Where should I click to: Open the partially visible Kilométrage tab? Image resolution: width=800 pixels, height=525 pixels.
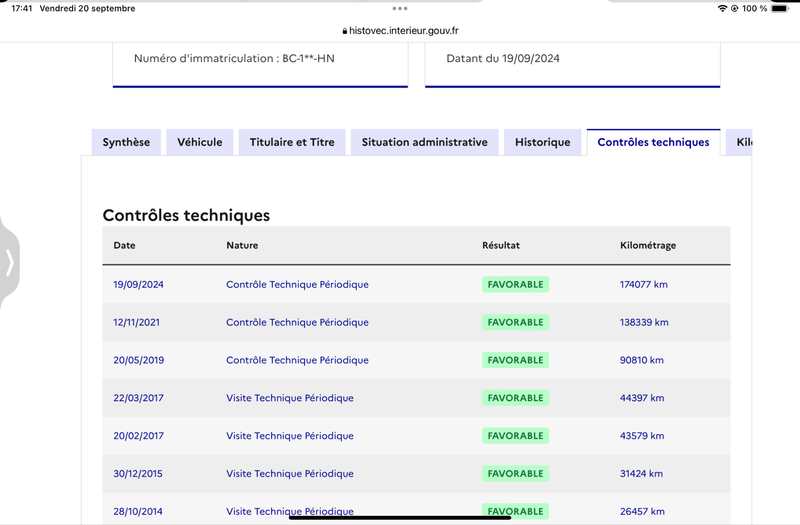[x=739, y=142]
